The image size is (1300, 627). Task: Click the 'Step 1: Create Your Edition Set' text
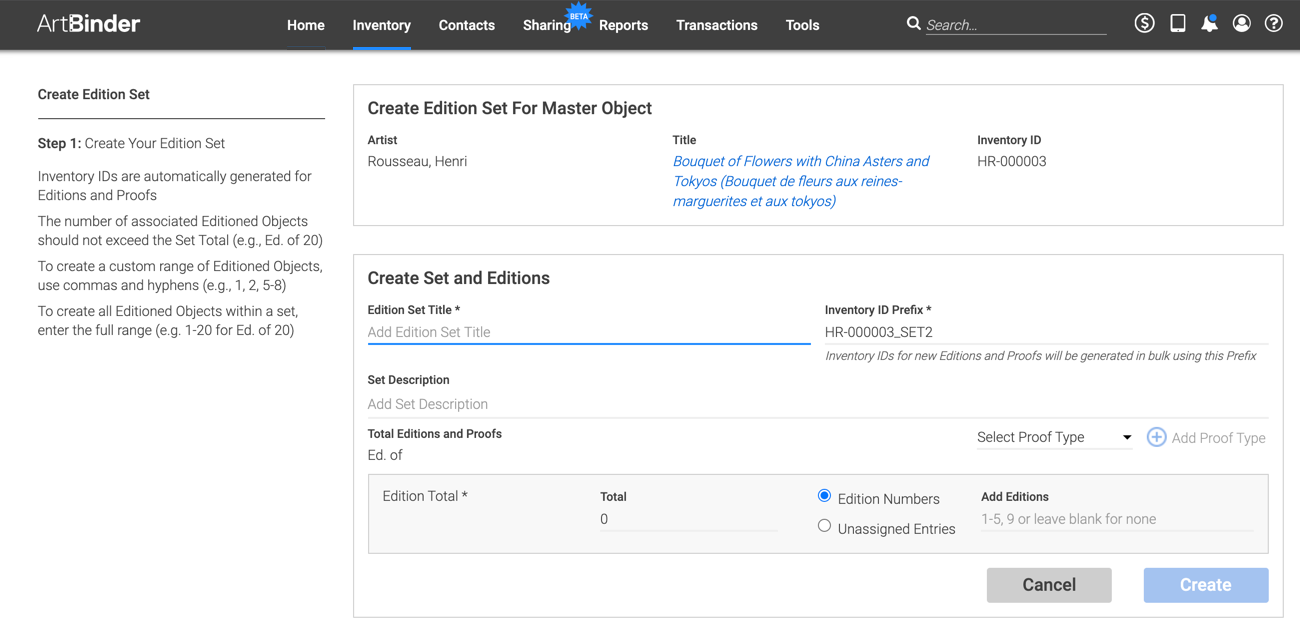[x=131, y=143]
